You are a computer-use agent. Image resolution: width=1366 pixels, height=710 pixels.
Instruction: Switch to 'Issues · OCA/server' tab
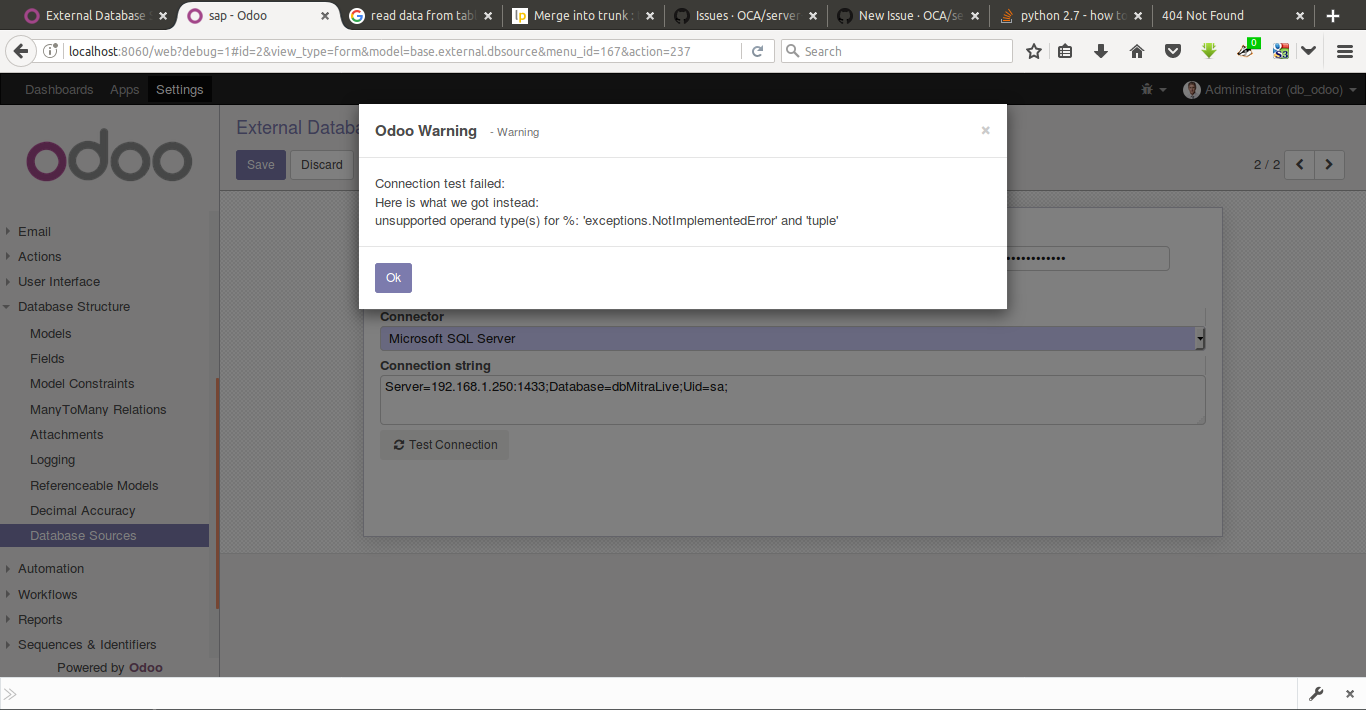(x=746, y=15)
